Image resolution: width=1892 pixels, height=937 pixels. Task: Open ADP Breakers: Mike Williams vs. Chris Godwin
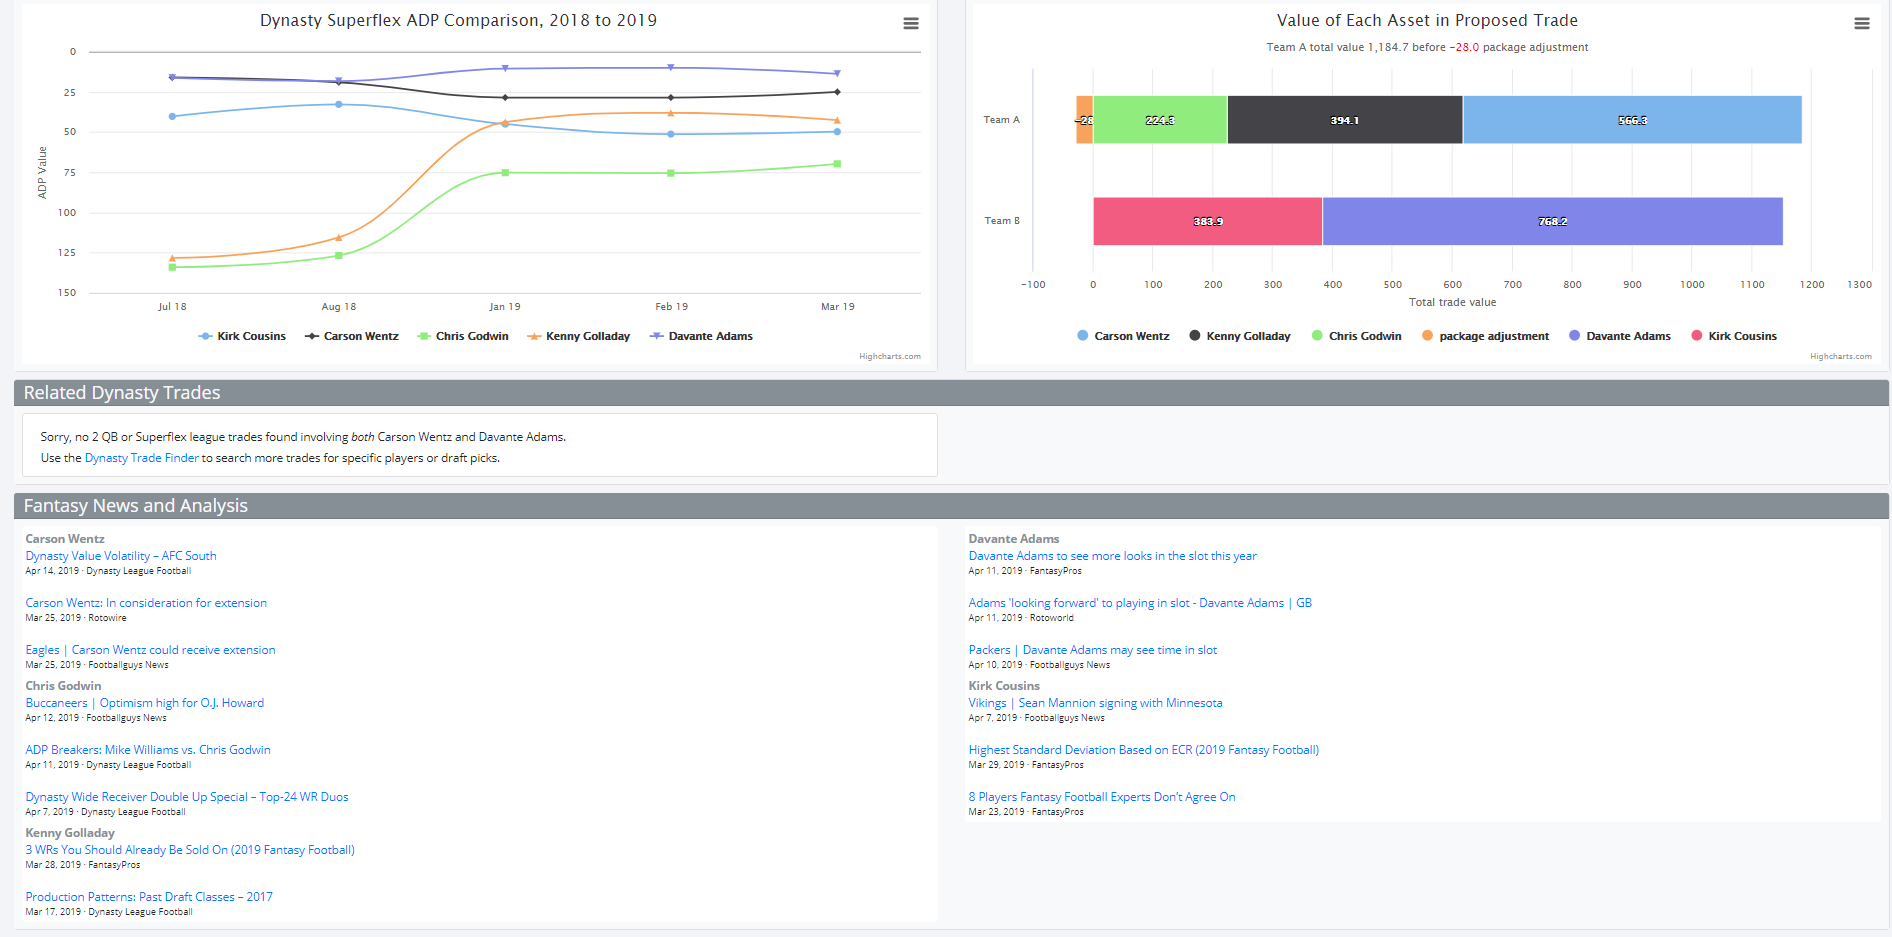pyautogui.click(x=148, y=750)
